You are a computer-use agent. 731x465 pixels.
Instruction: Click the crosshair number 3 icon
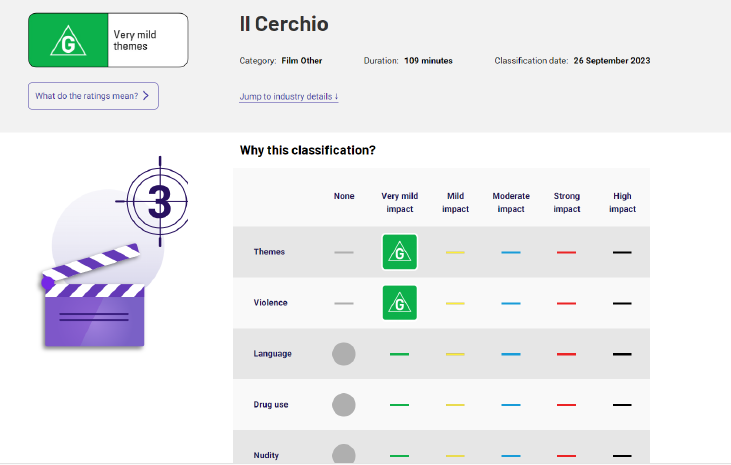pyautogui.click(x=158, y=202)
